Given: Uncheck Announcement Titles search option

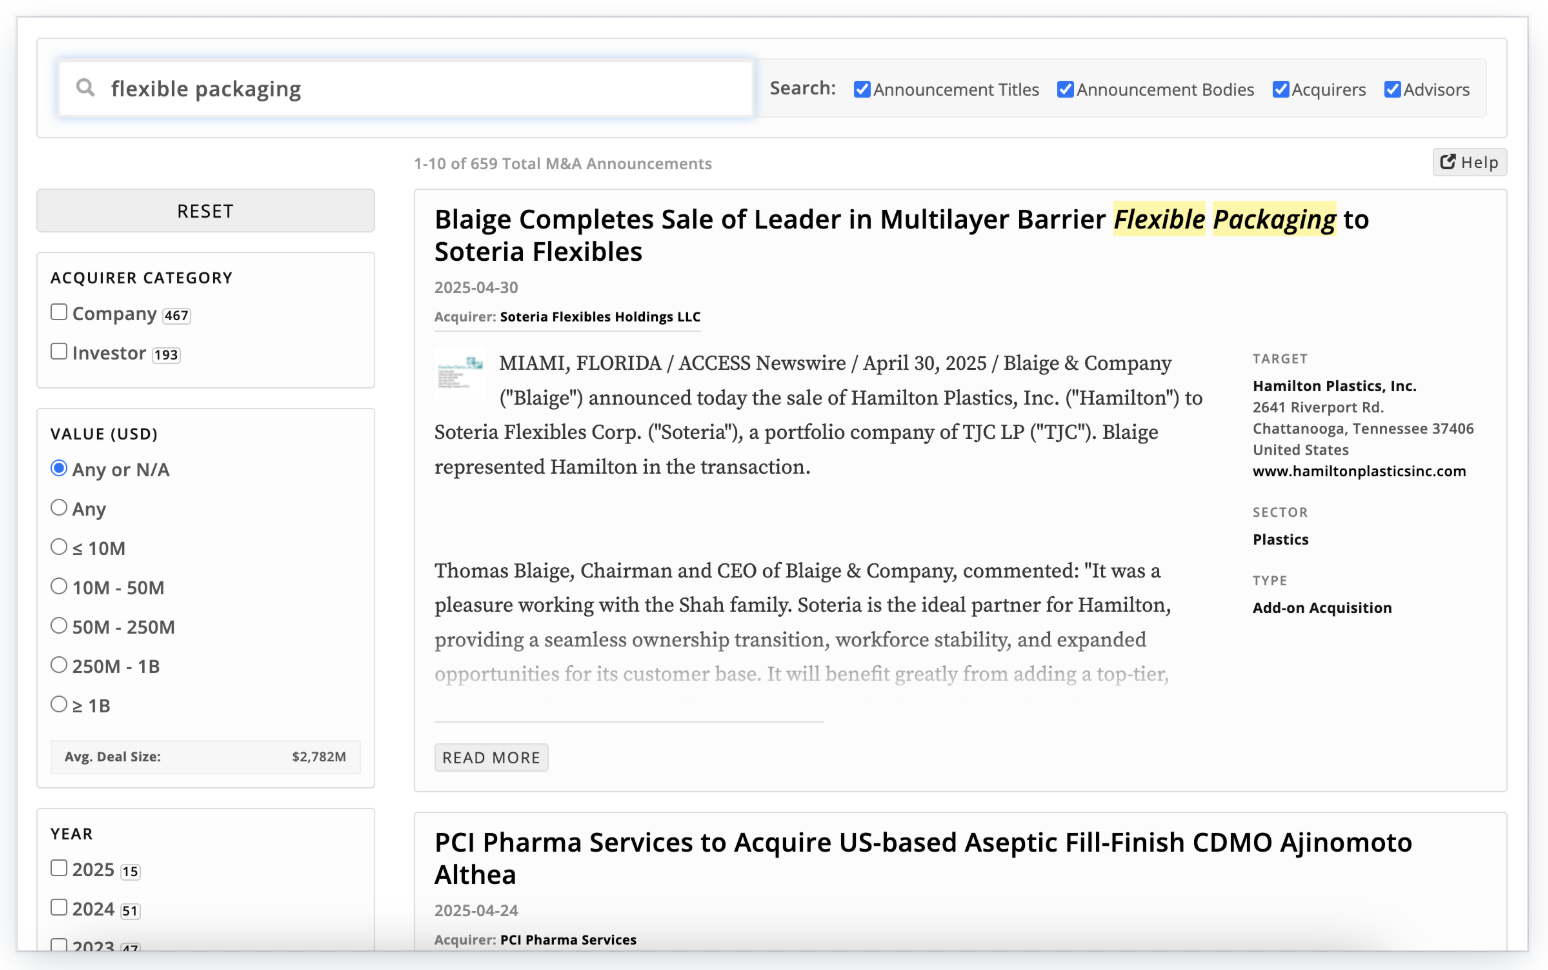Looking at the screenshot, I should tap(862, 90).
